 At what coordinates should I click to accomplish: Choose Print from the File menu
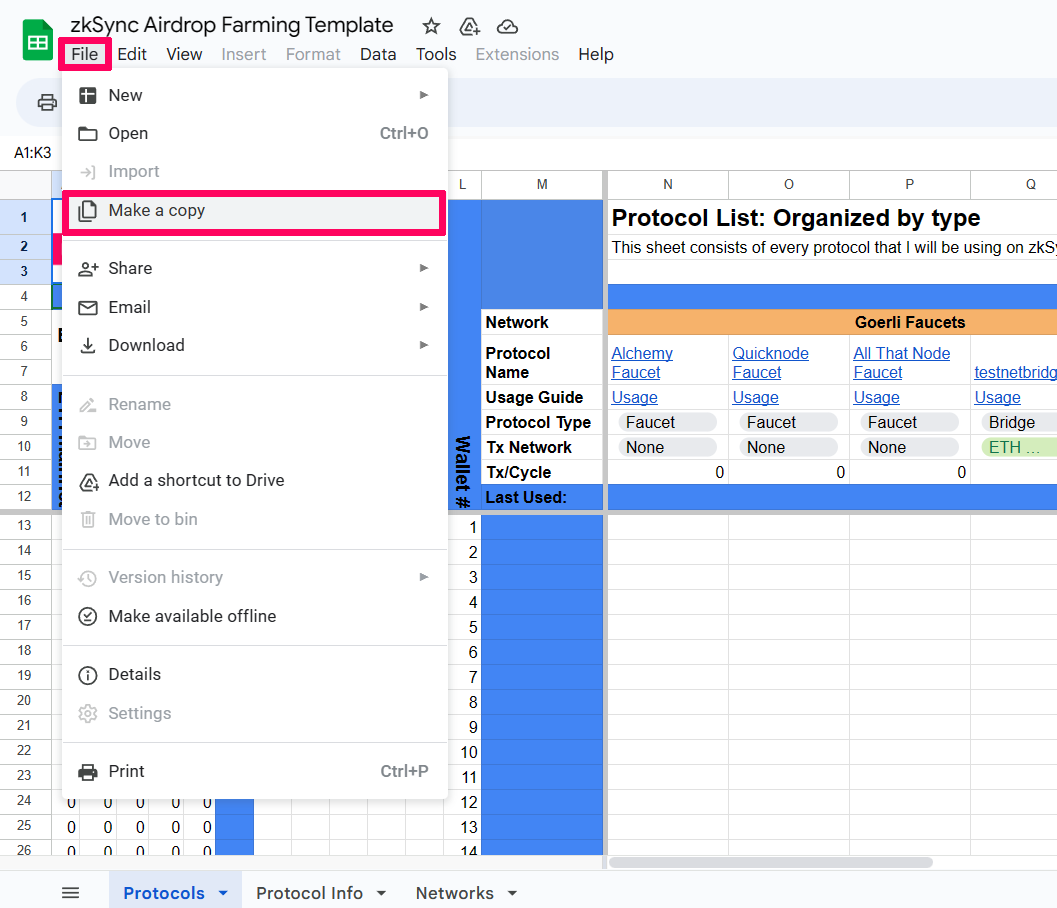click(x=255, y=771)
